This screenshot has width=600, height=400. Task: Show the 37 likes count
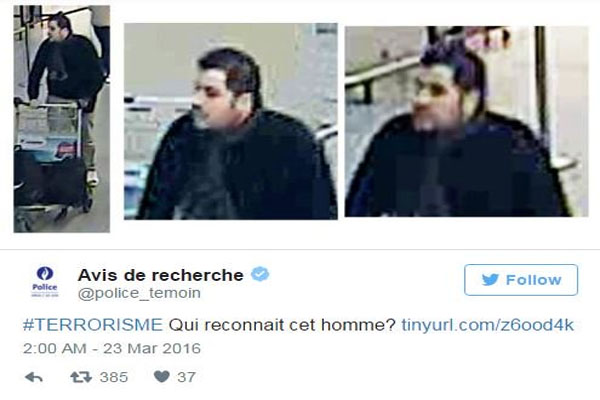(x=186, y=377)
